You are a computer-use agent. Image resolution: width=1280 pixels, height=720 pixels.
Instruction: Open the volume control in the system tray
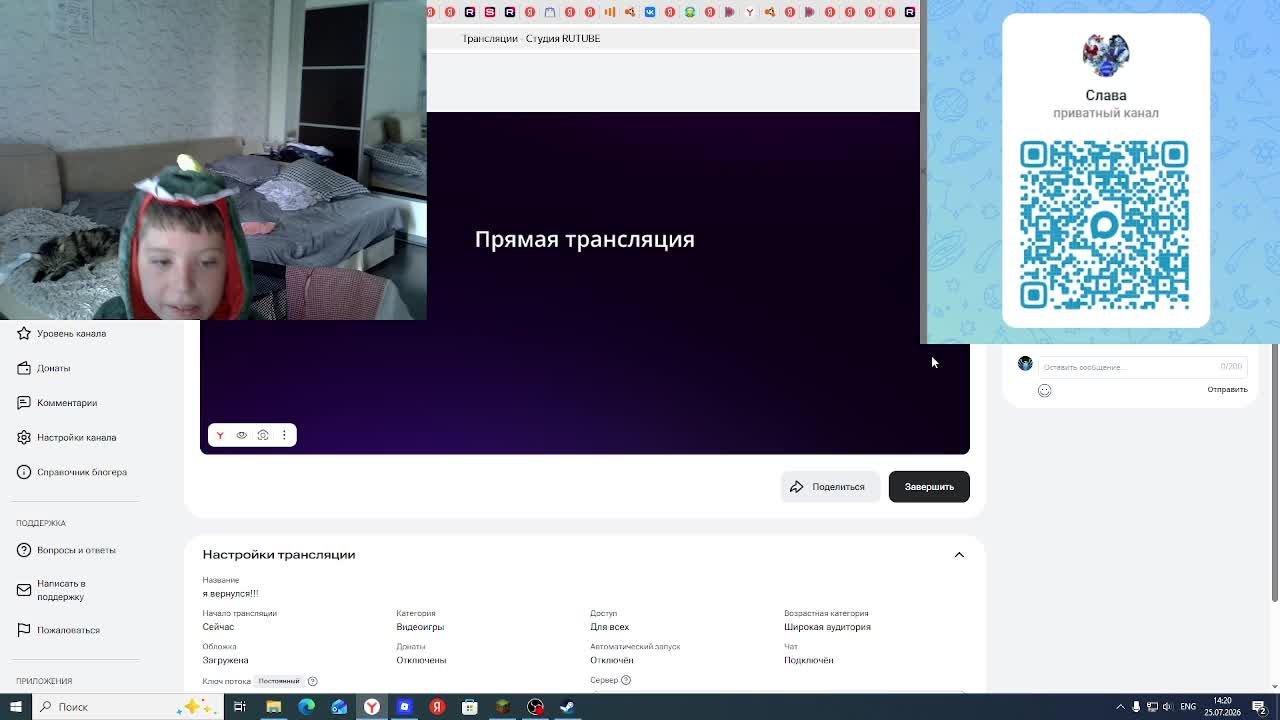pos(1167,707)
